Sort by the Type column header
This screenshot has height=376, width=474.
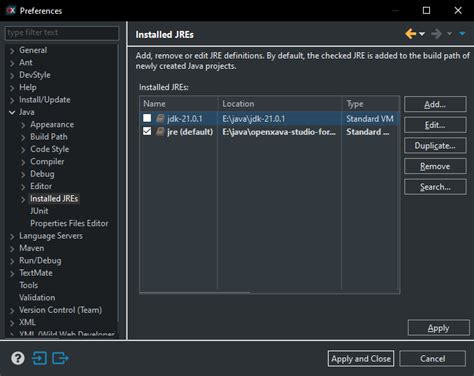[370, 104]
